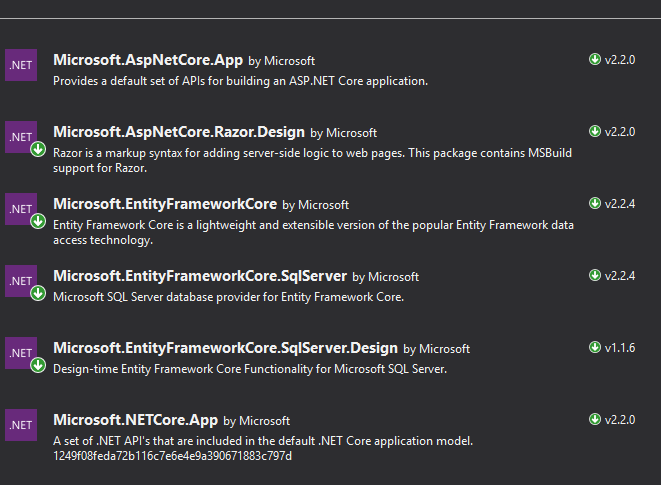Click update badge on EntityFrameworkCore.SqlServer package icon
The image size is (661, 485).
click(38, 293)
